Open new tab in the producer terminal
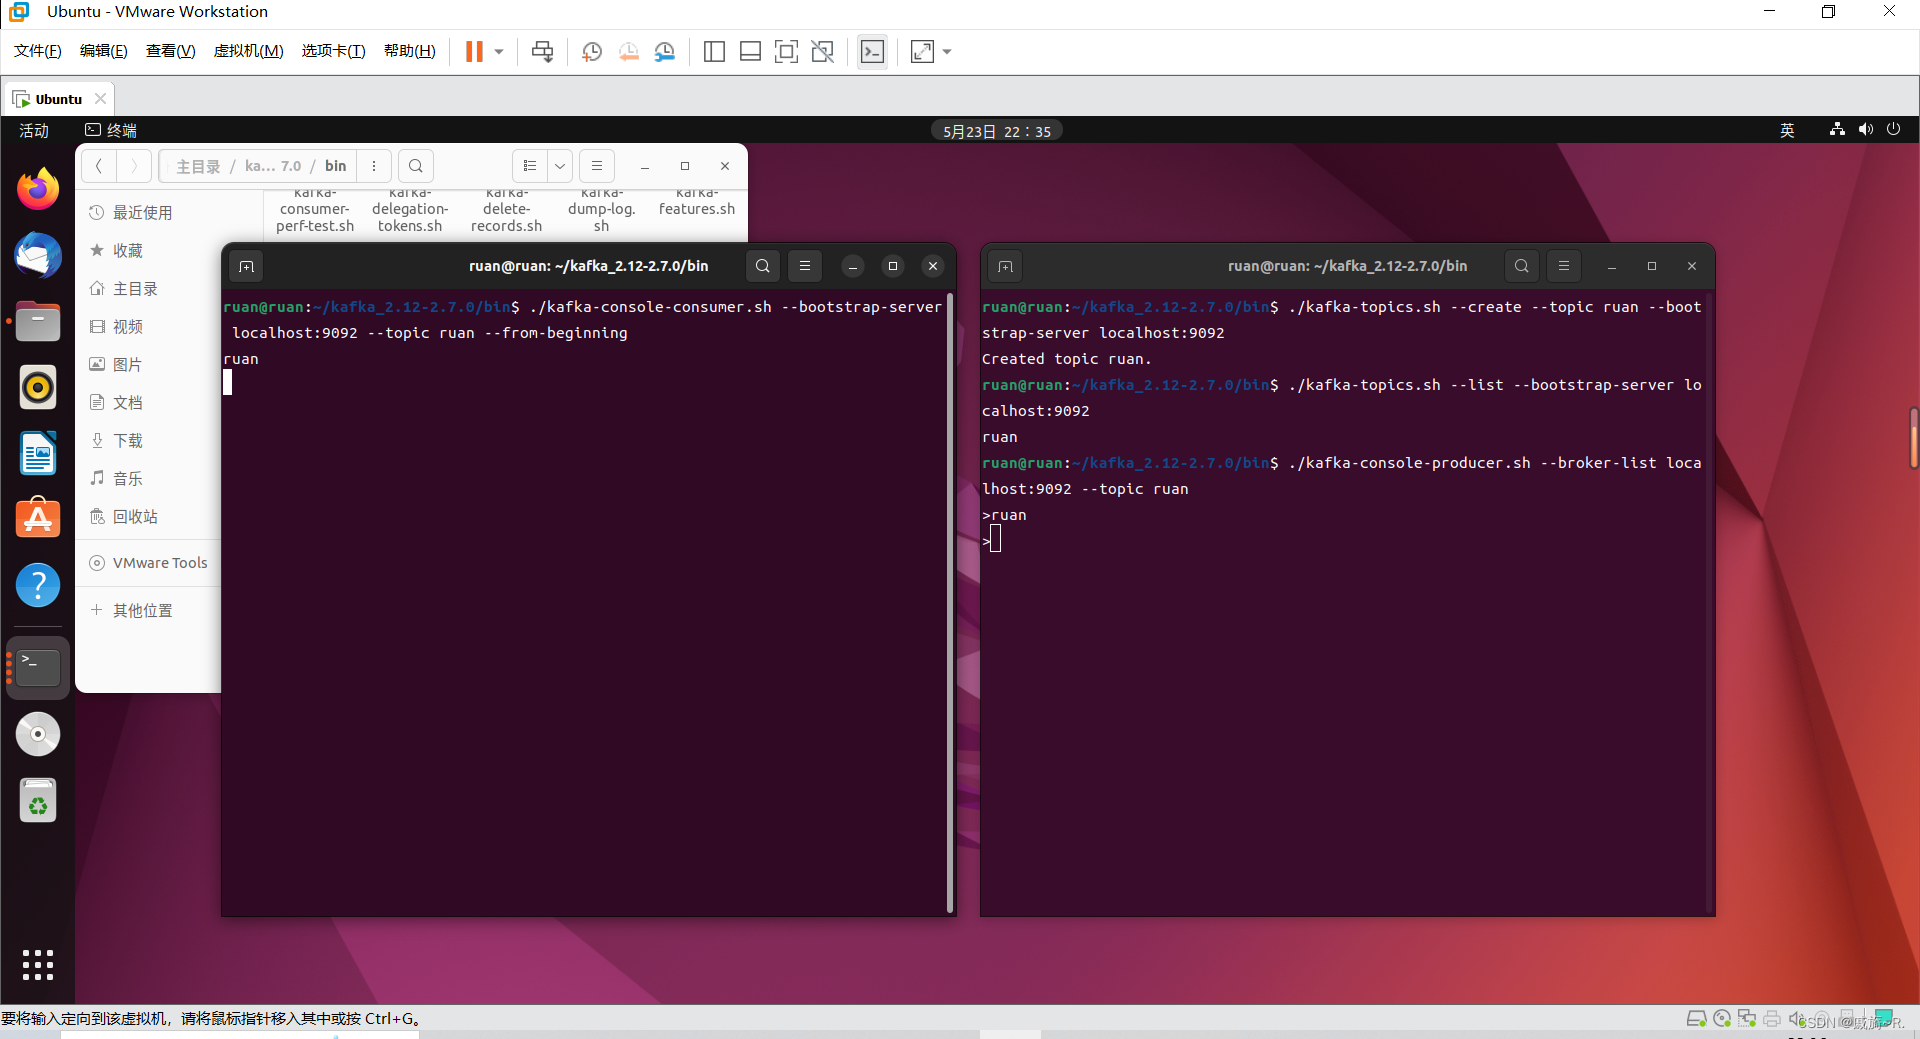This screenshot has width=1920, height=1039. point(1006,266)
